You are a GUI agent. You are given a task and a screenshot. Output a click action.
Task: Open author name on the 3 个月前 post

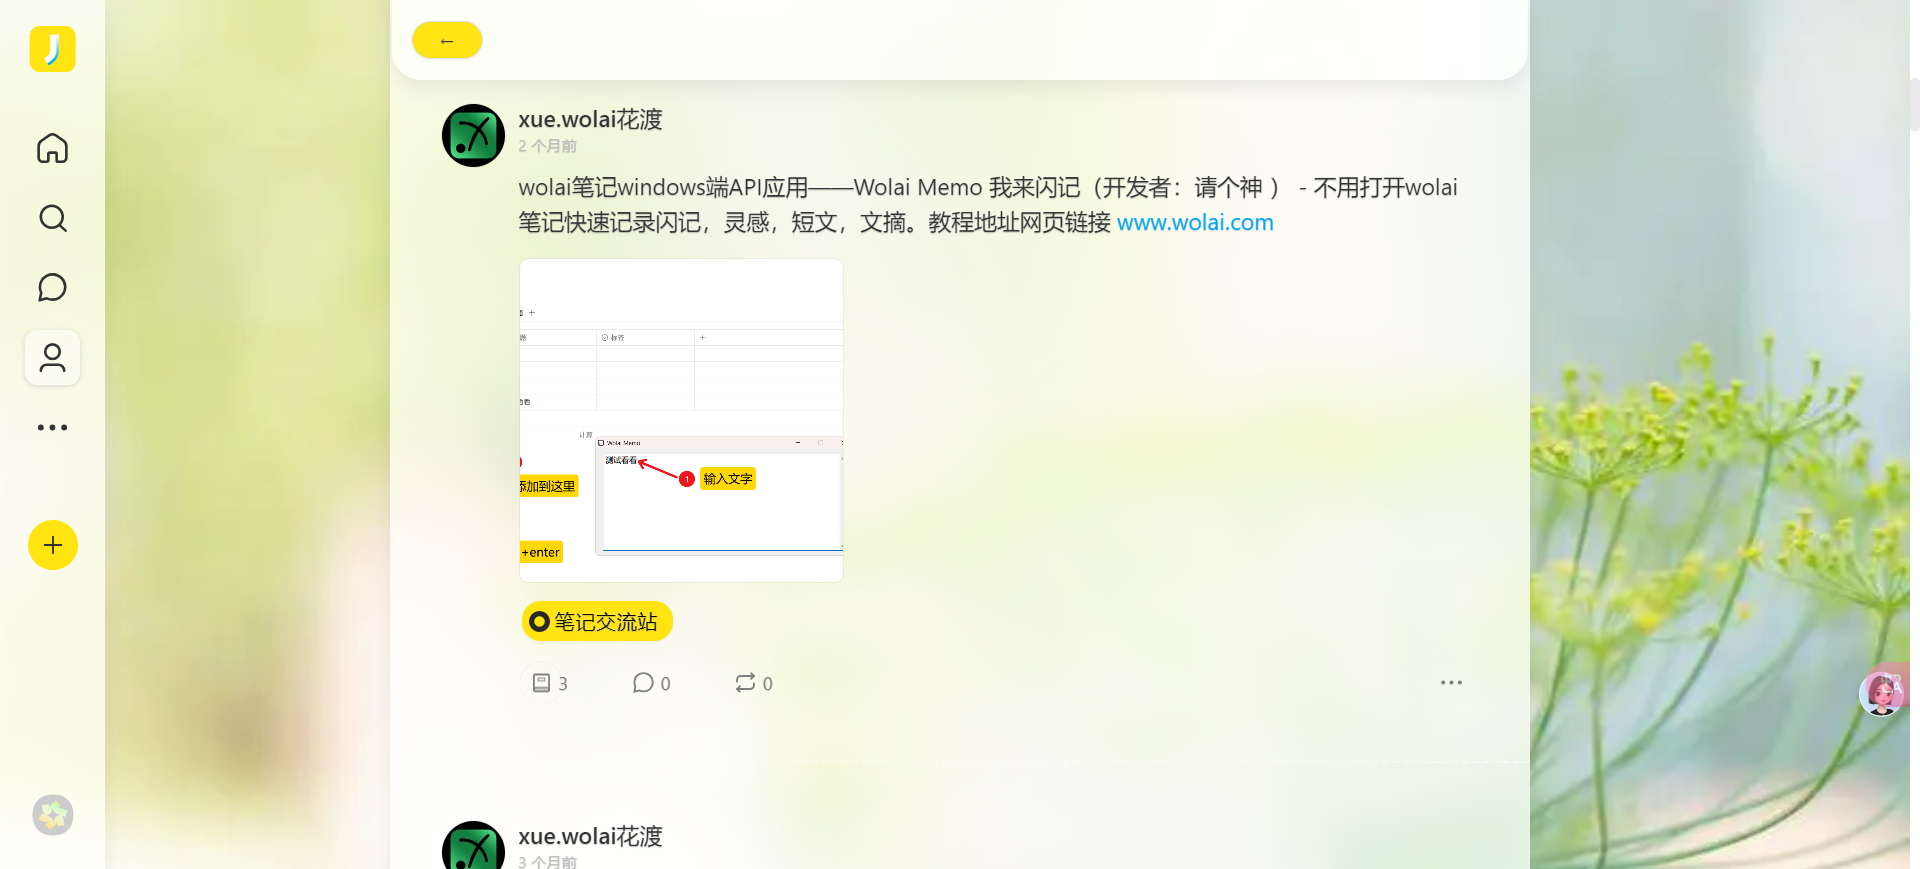coord(590,836)
